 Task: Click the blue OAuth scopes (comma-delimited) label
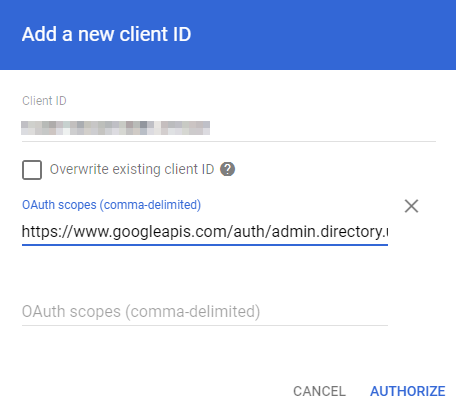coord(111,205)
